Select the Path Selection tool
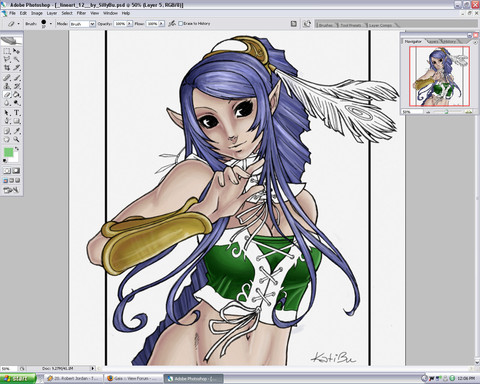 [7, 113]
